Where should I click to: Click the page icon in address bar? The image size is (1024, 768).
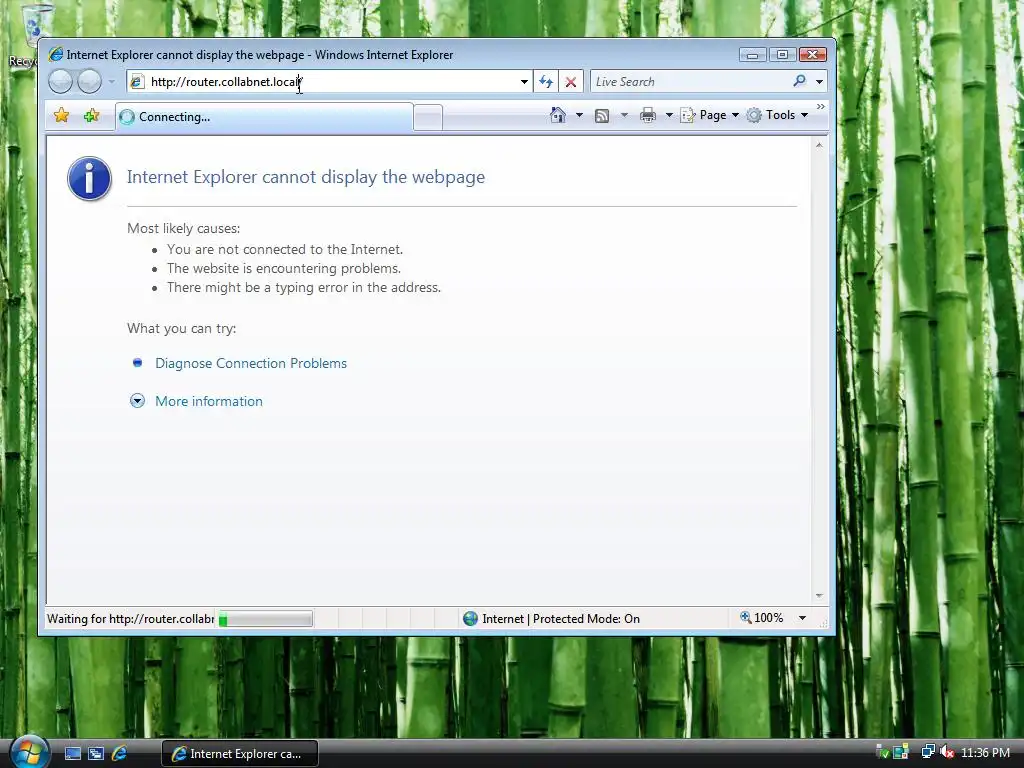click(x=136, y=82)
